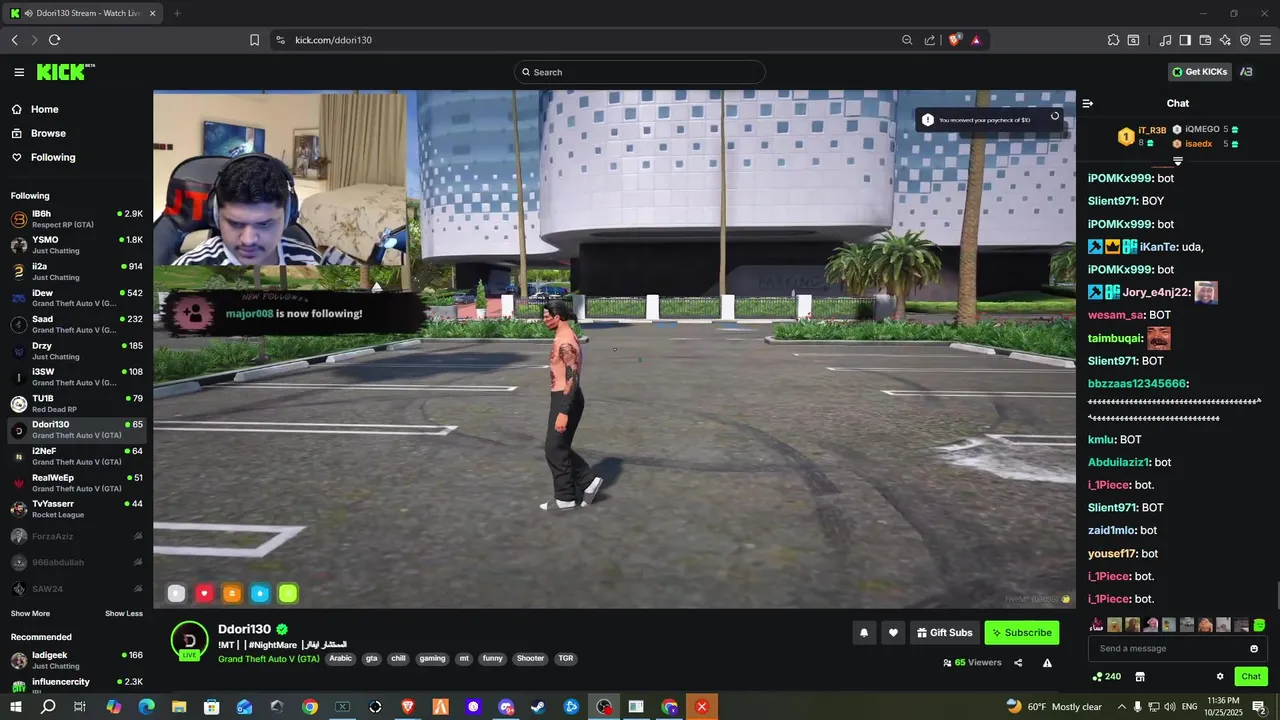The width and height of the screenshot is (1280, 720).
Task: Go to Home in the sidebar
Action: tap(44, 109)
